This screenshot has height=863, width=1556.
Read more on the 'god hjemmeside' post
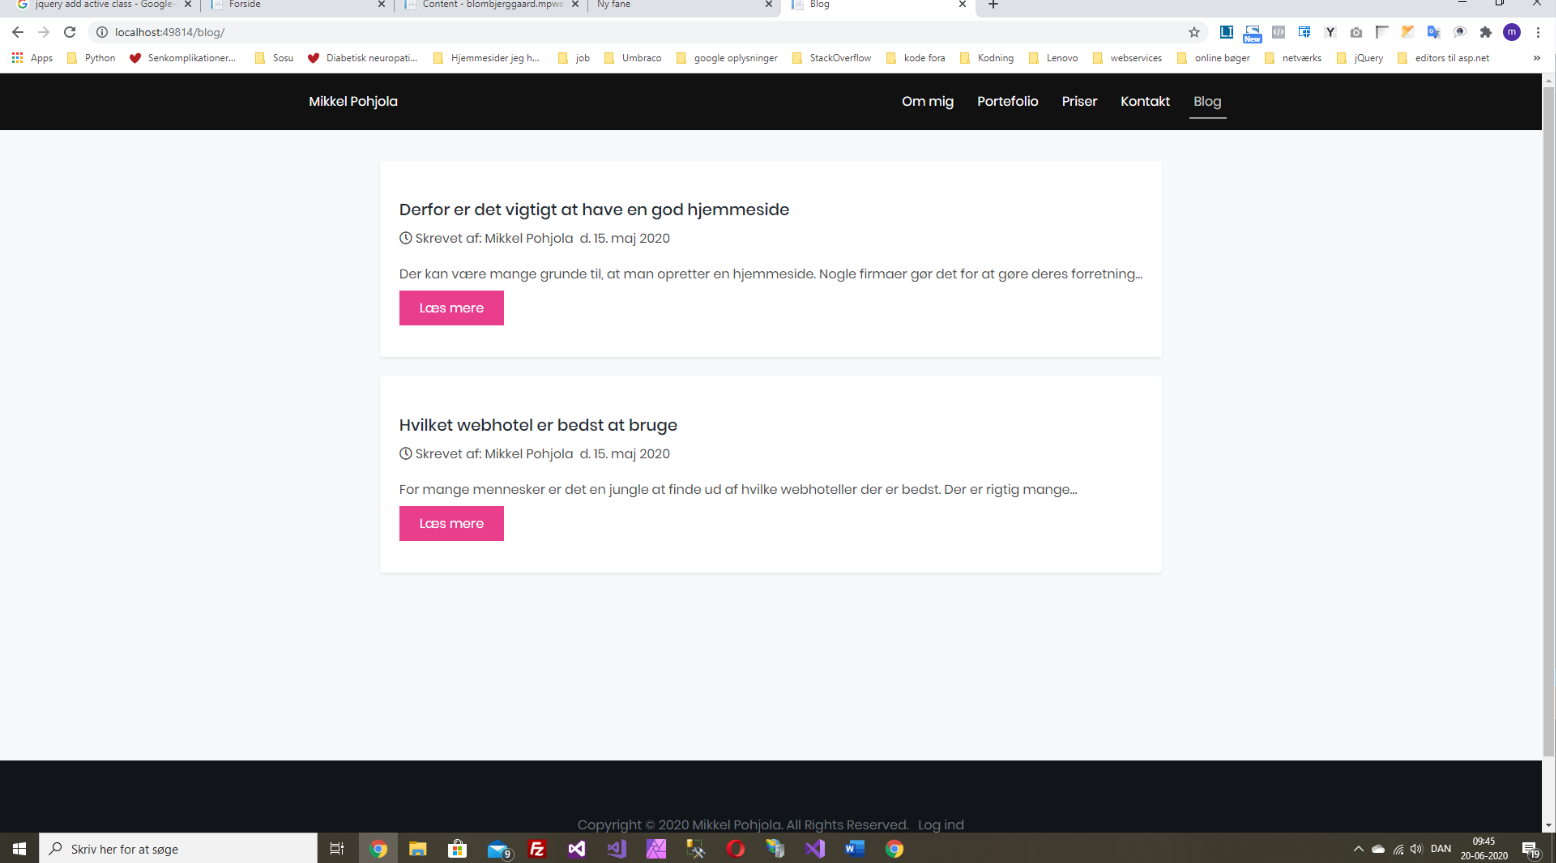click(451, 308)
